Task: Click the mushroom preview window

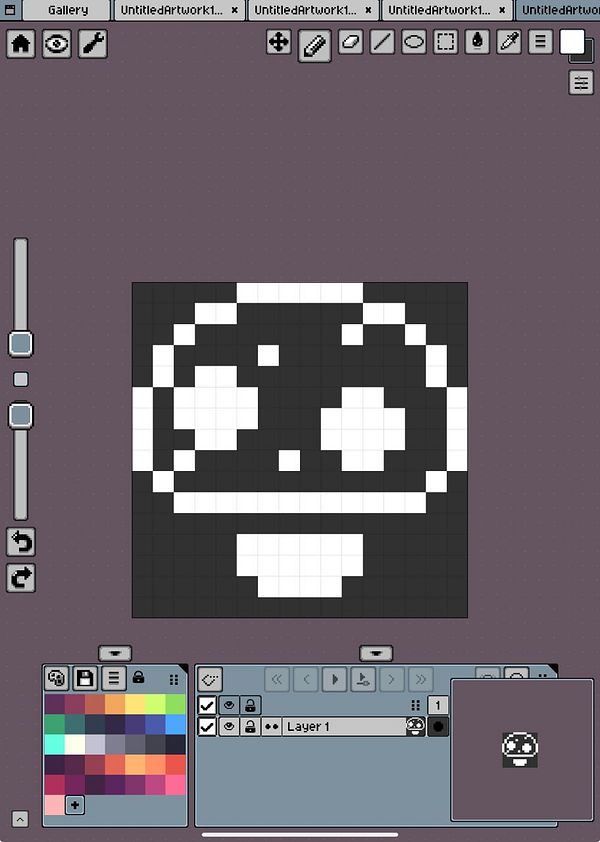Action: [522, 750]
